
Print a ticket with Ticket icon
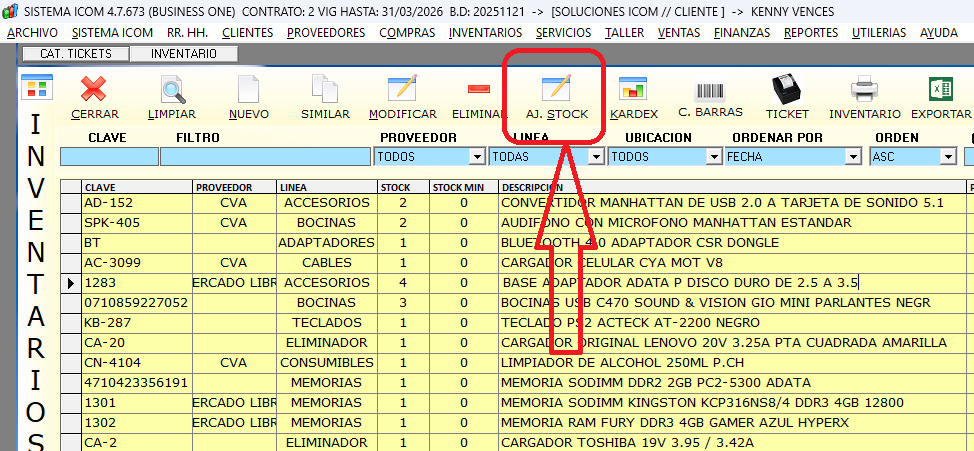(787, 90)
